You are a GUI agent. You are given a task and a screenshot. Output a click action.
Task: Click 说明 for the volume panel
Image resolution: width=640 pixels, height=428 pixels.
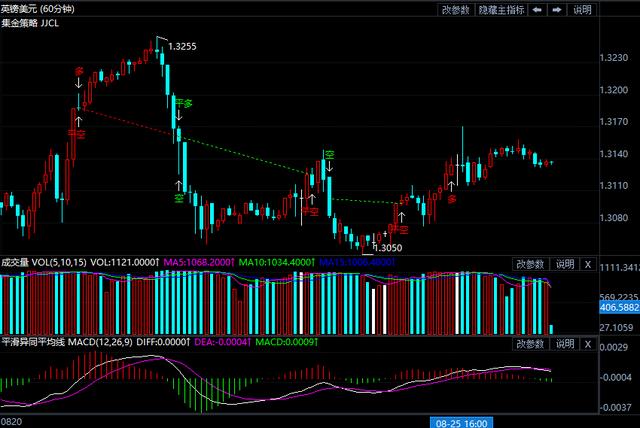[565, 264]
